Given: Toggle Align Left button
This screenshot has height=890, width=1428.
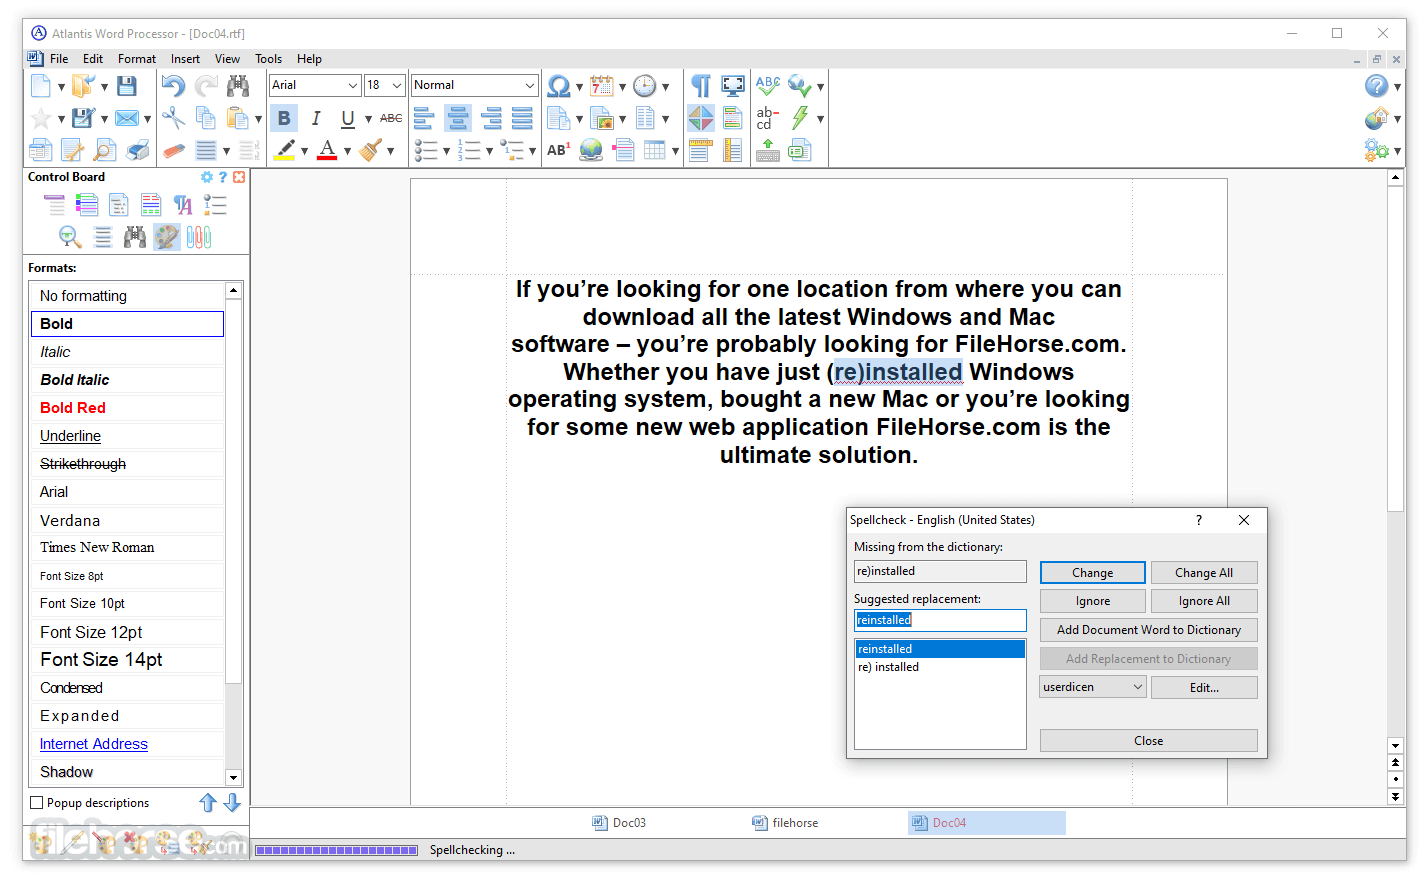Looking at the screenshot, I should (x=424, y=118).
